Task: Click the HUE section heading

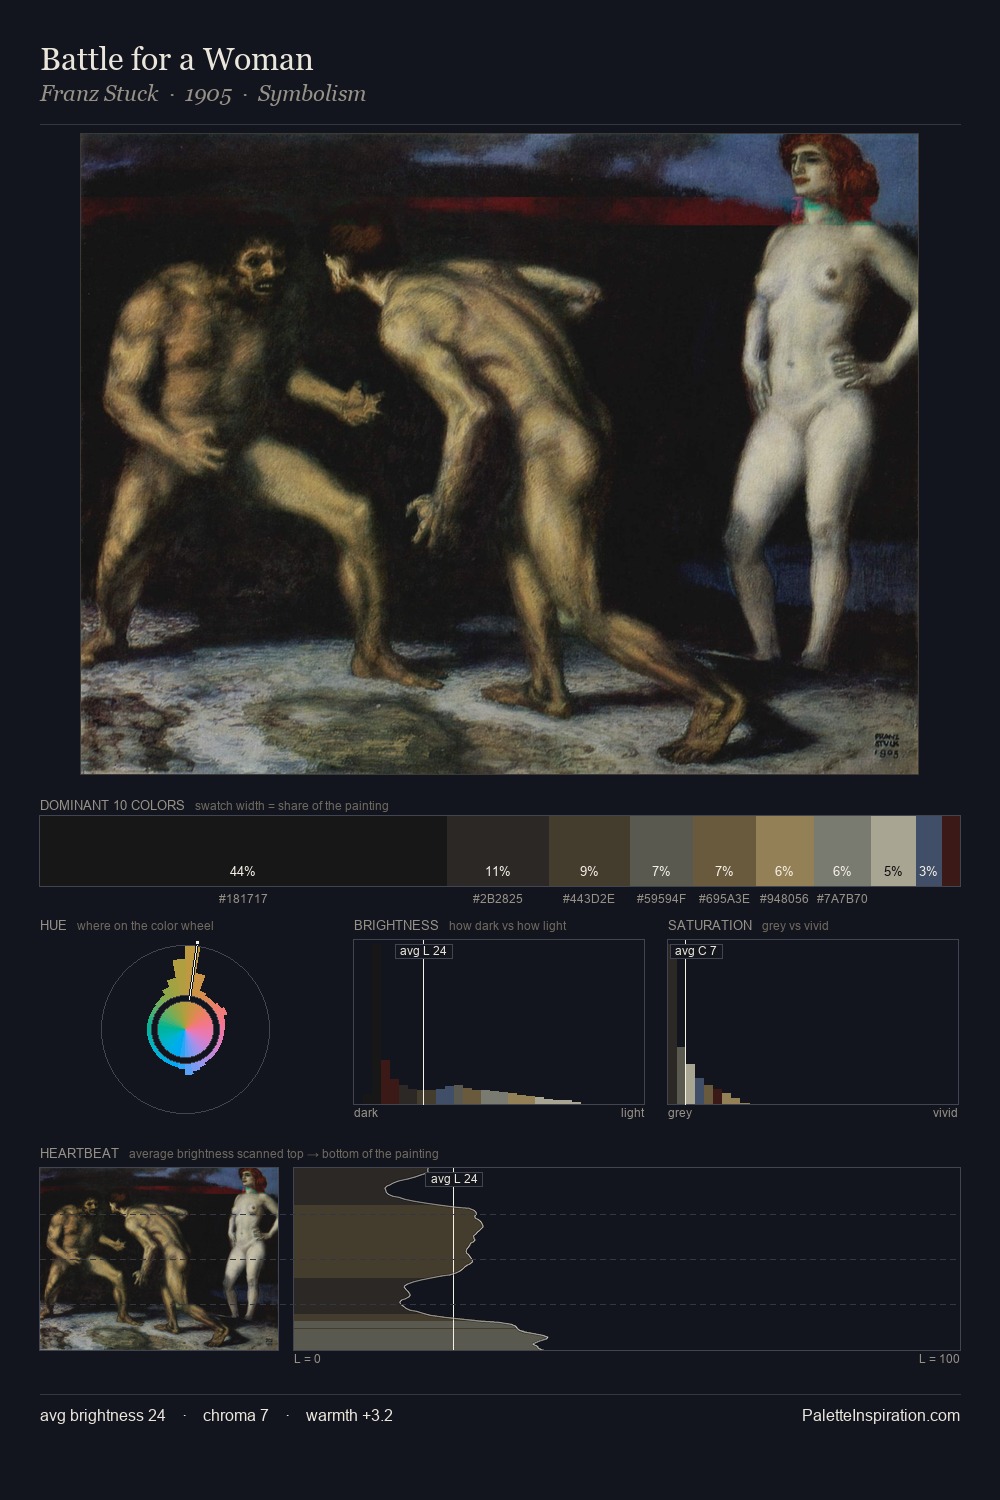Action: point(53,925)
